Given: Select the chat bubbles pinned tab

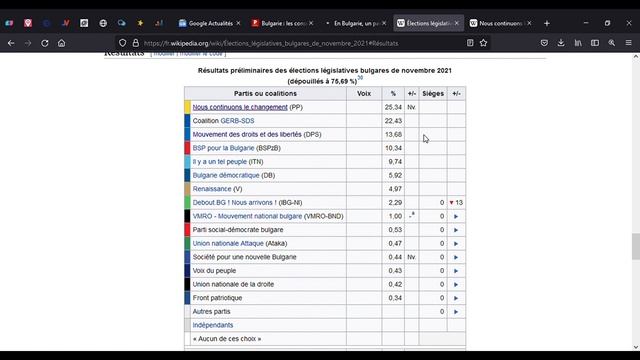Looking at the screenshot, I should pyautogui.click(x=122, y=23).
